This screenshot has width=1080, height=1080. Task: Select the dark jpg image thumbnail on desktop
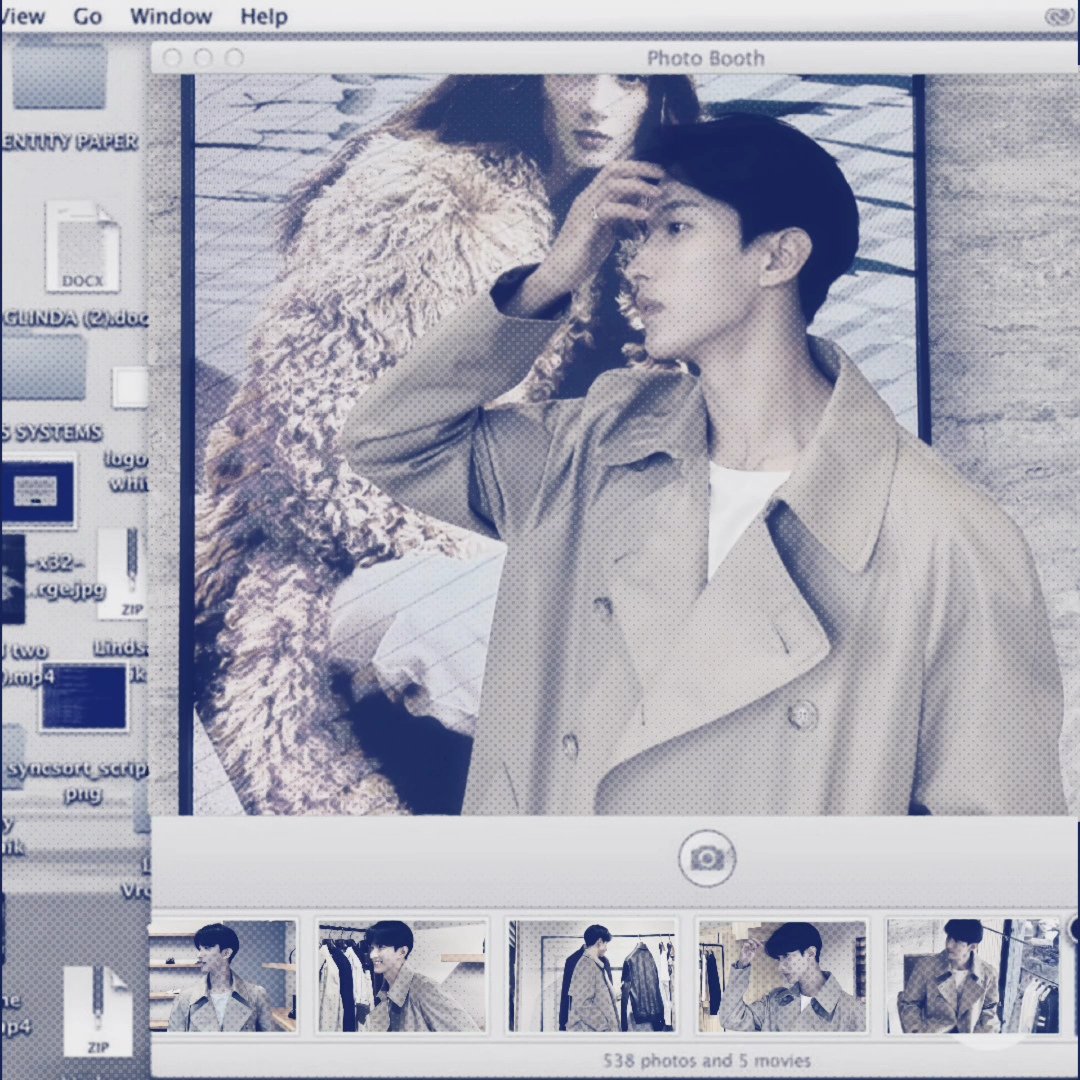coord(13,579)
